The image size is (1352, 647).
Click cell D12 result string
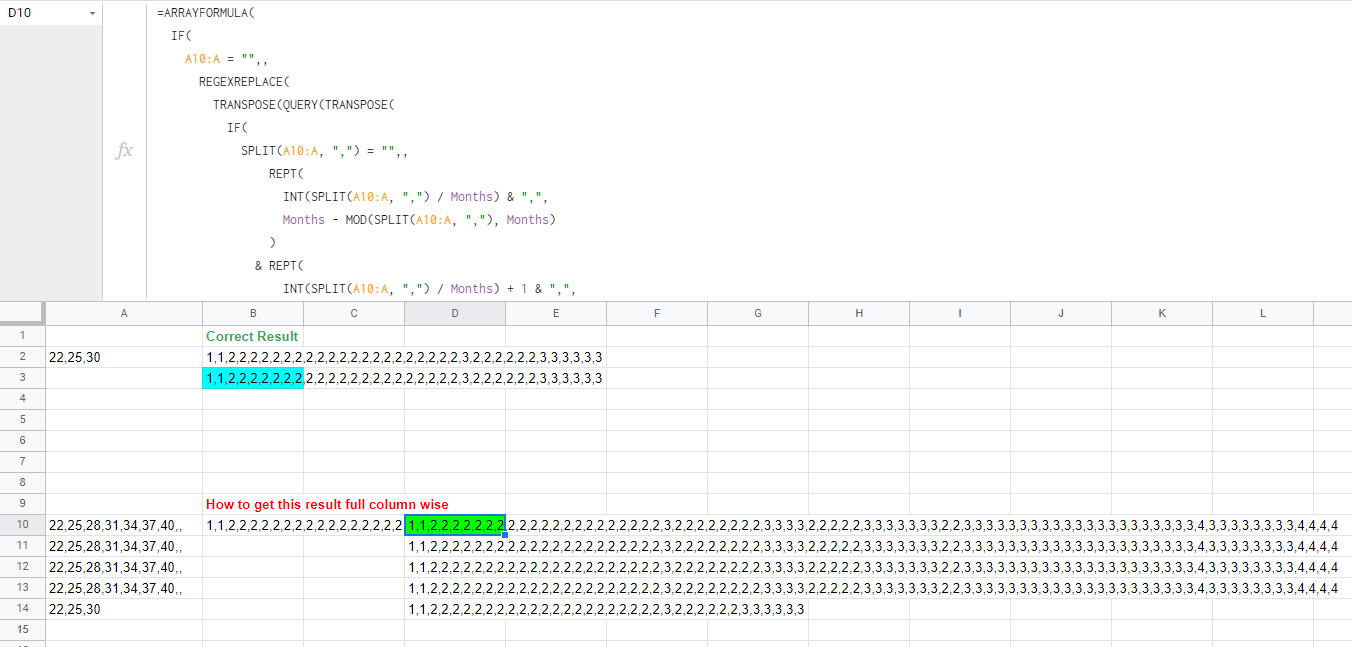873,567
